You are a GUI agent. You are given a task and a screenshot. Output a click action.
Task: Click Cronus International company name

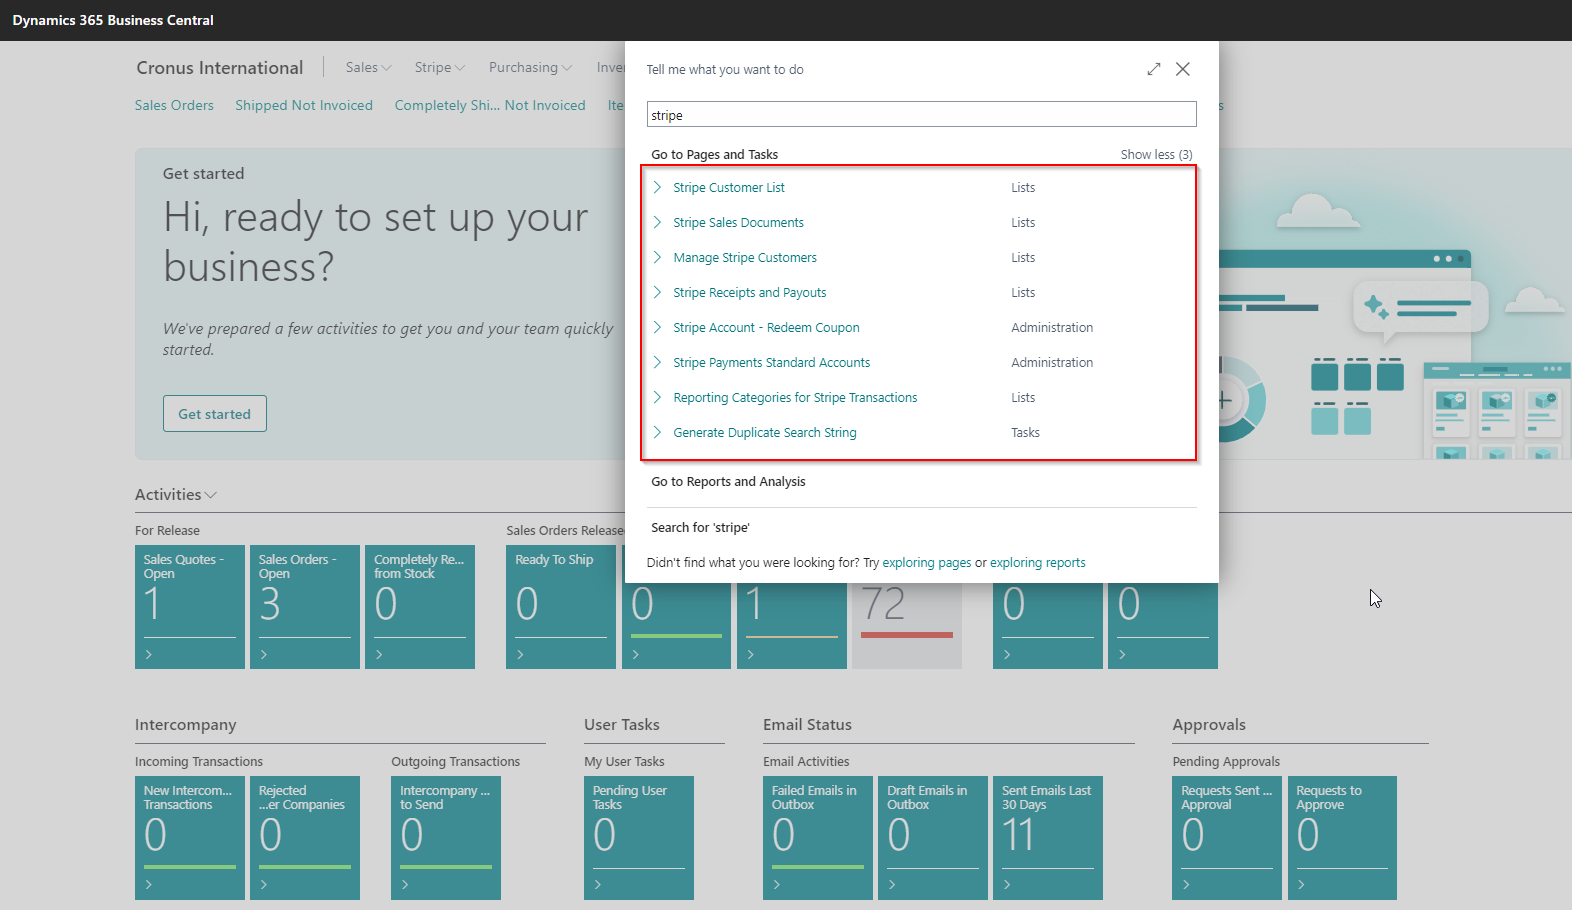tap(220, 67)
